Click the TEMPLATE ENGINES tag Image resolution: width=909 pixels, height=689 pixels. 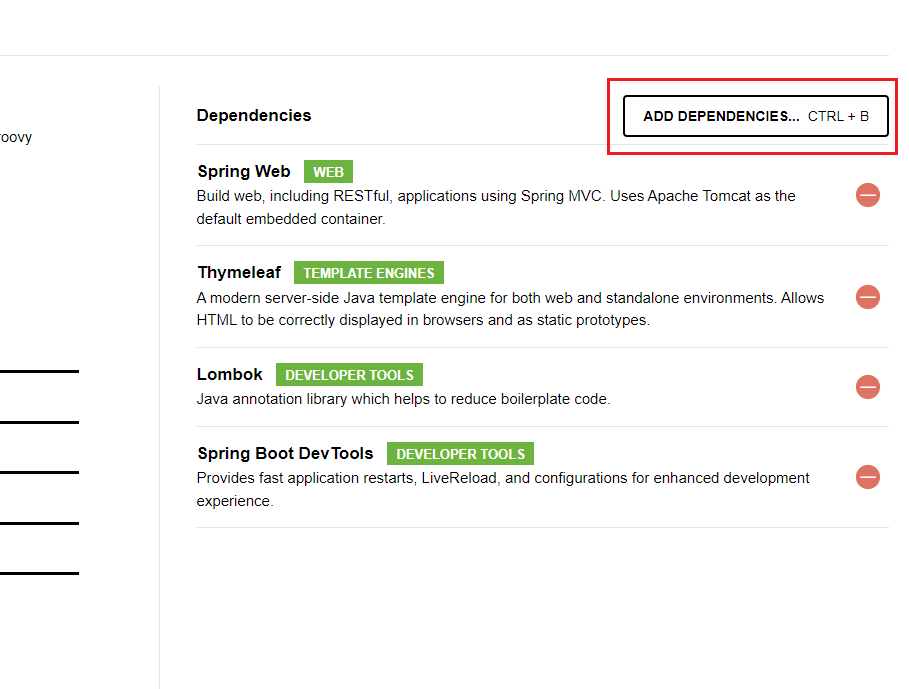point(368,273)
